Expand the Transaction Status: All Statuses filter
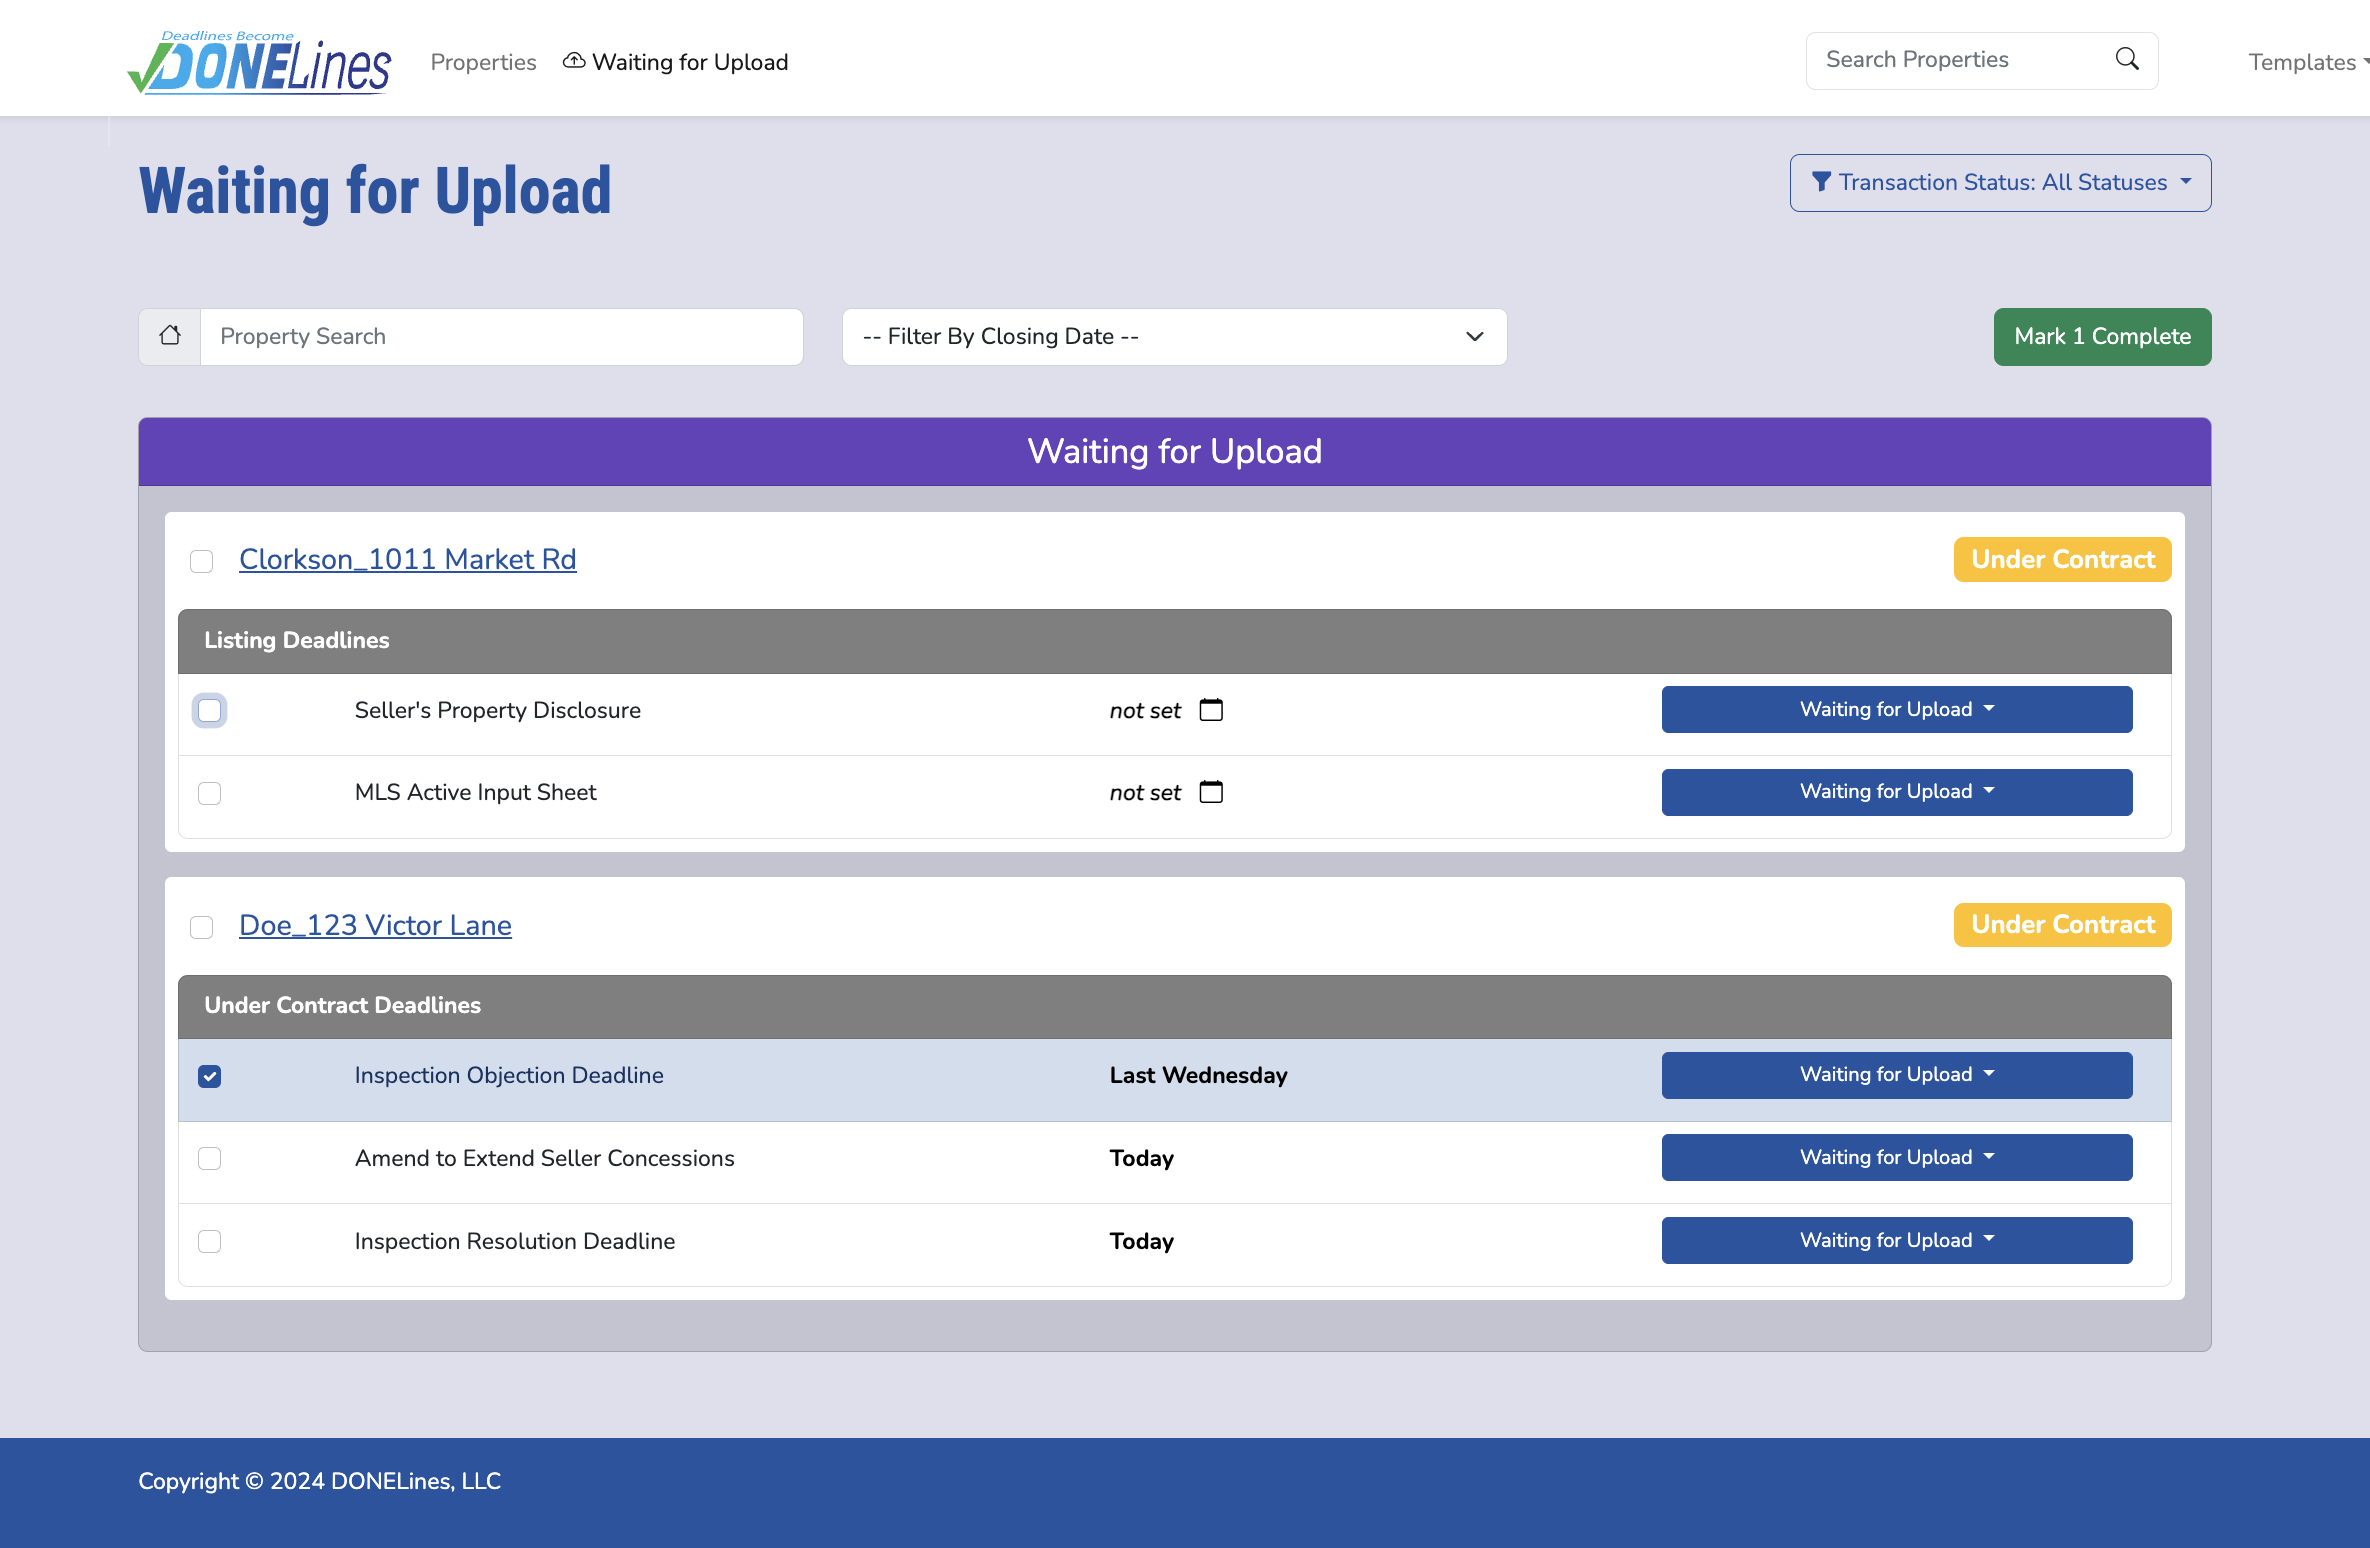 2000,182
